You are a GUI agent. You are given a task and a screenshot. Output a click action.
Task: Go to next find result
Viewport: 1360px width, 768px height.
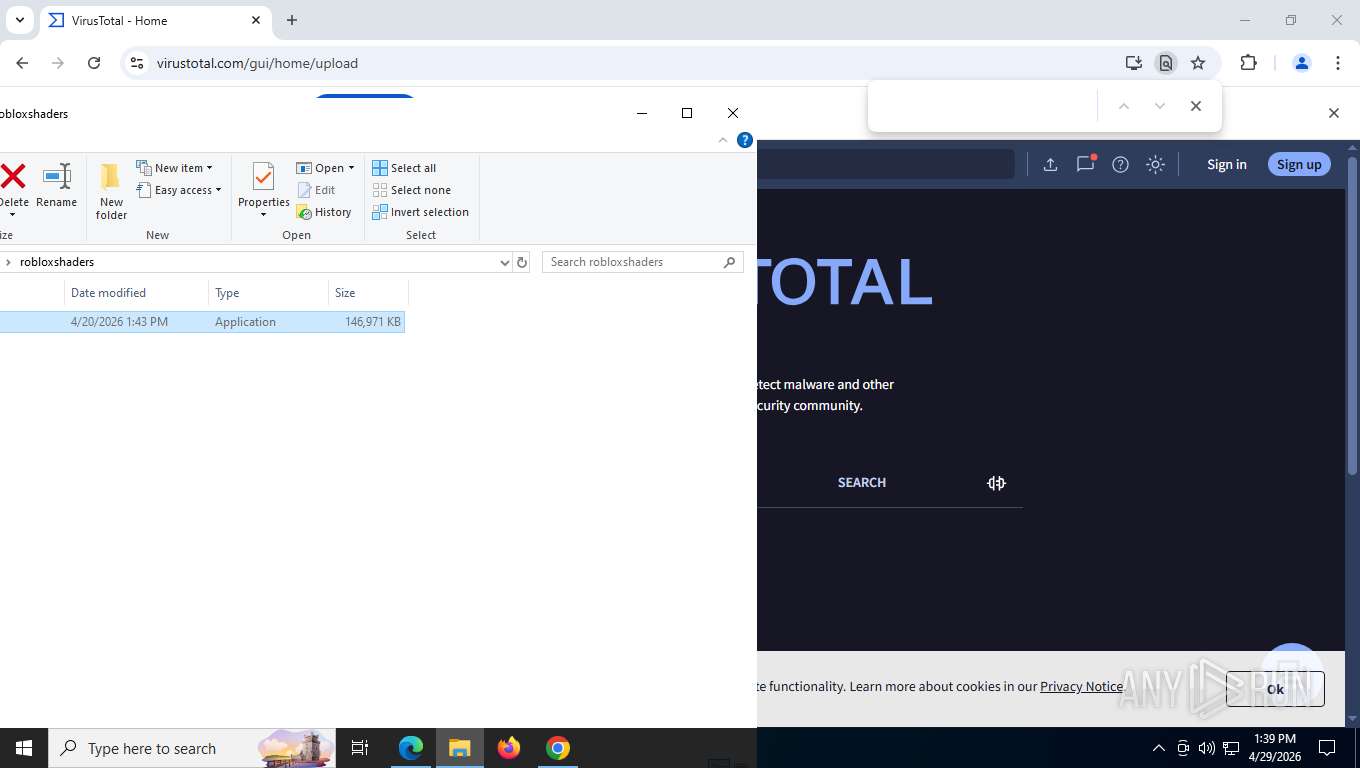coord(1160,106)
